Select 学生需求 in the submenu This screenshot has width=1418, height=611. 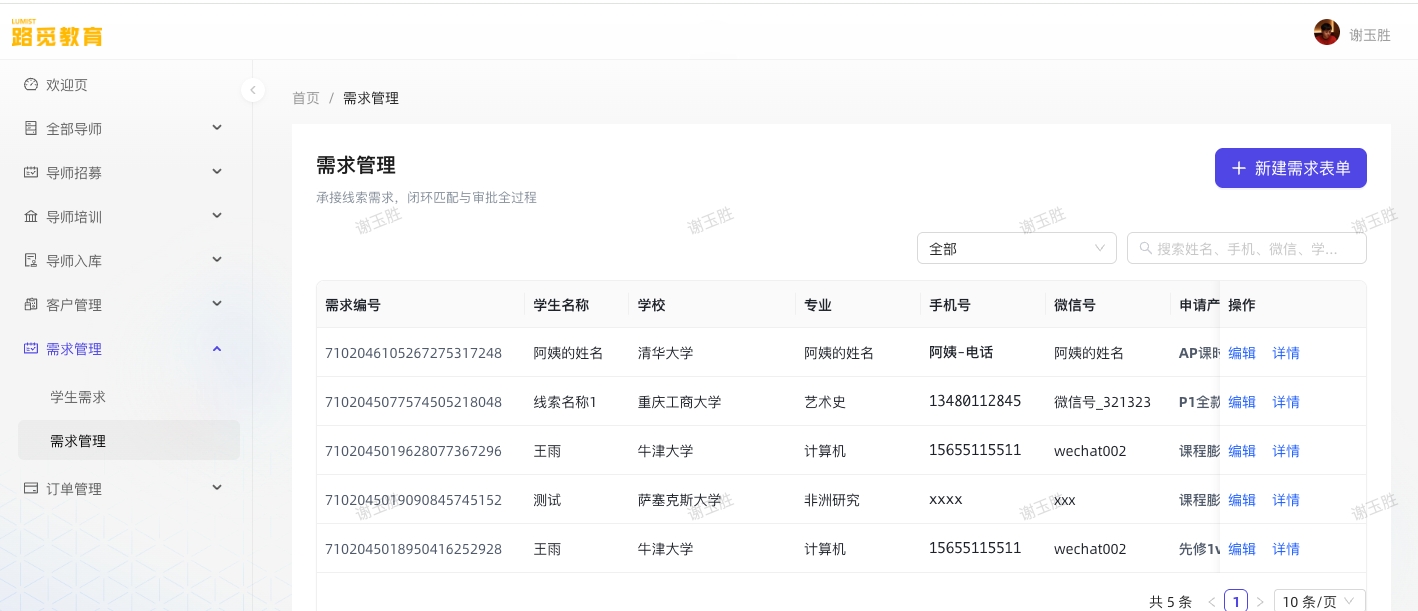click(x=78, y=397)
